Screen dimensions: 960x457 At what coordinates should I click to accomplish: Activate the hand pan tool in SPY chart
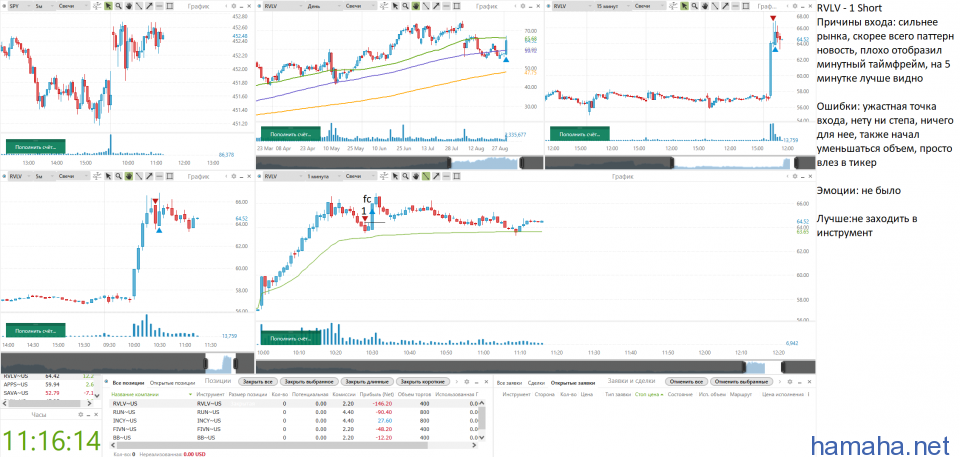click(x=129, y=6)
